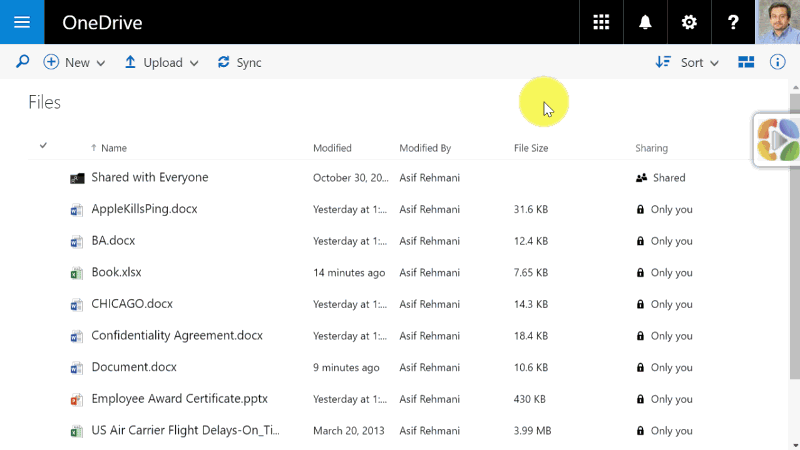Click the search magnifier icon
The height and width of the screenshot is (450, 800).
(22, 62)
